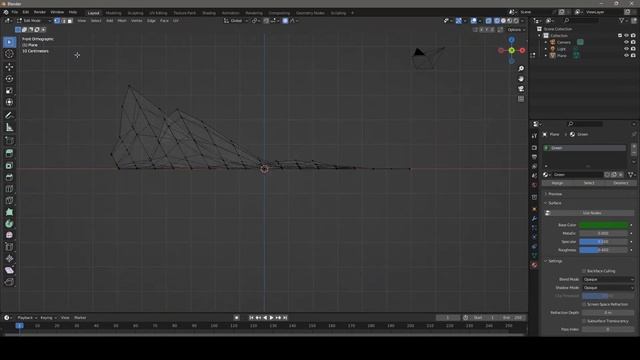The width and height of the screenshot is (640, 360).
Task: Choose the Rotate tool in toolbar
Action: [x=9, y=79]
